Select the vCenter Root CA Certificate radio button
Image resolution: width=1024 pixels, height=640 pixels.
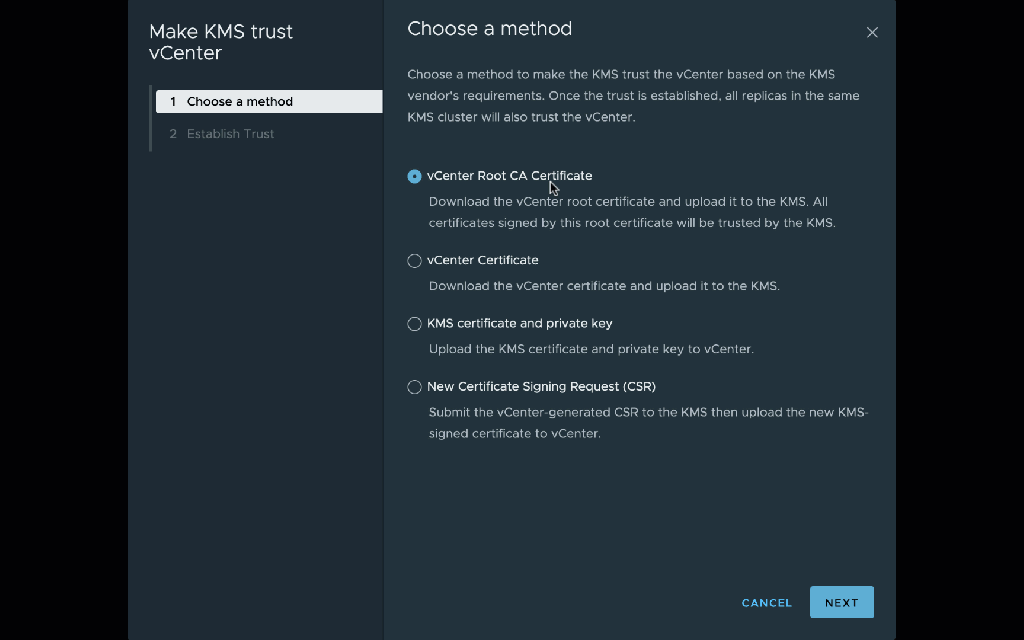pyautogui.click(x=414, y=177)
